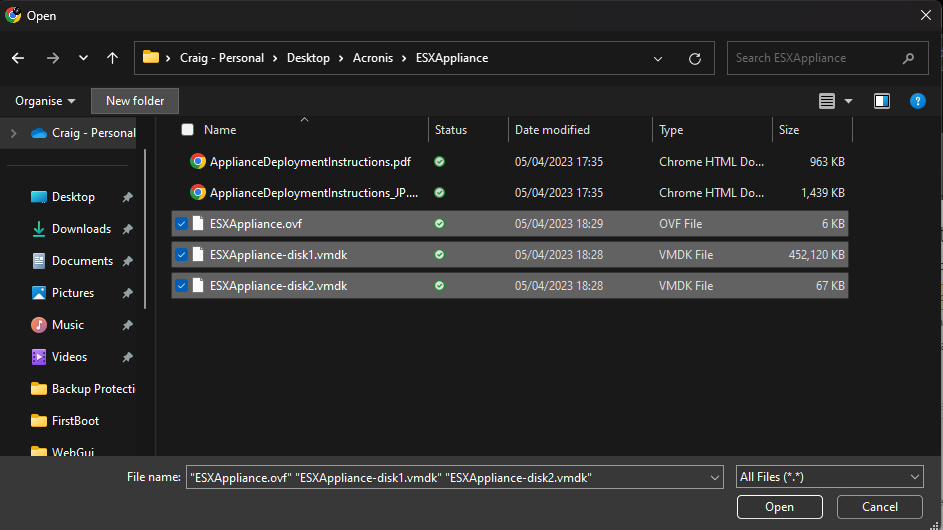Open the view options dropdown arrow
The width and height of the screenshot is (943, 530).
[849, 101]
